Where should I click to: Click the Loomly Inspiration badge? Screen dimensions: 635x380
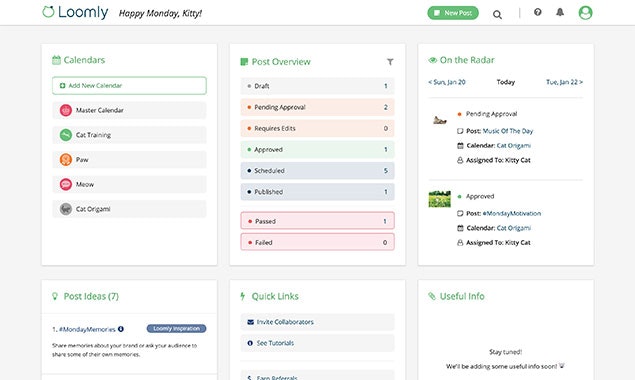point(177,329)
